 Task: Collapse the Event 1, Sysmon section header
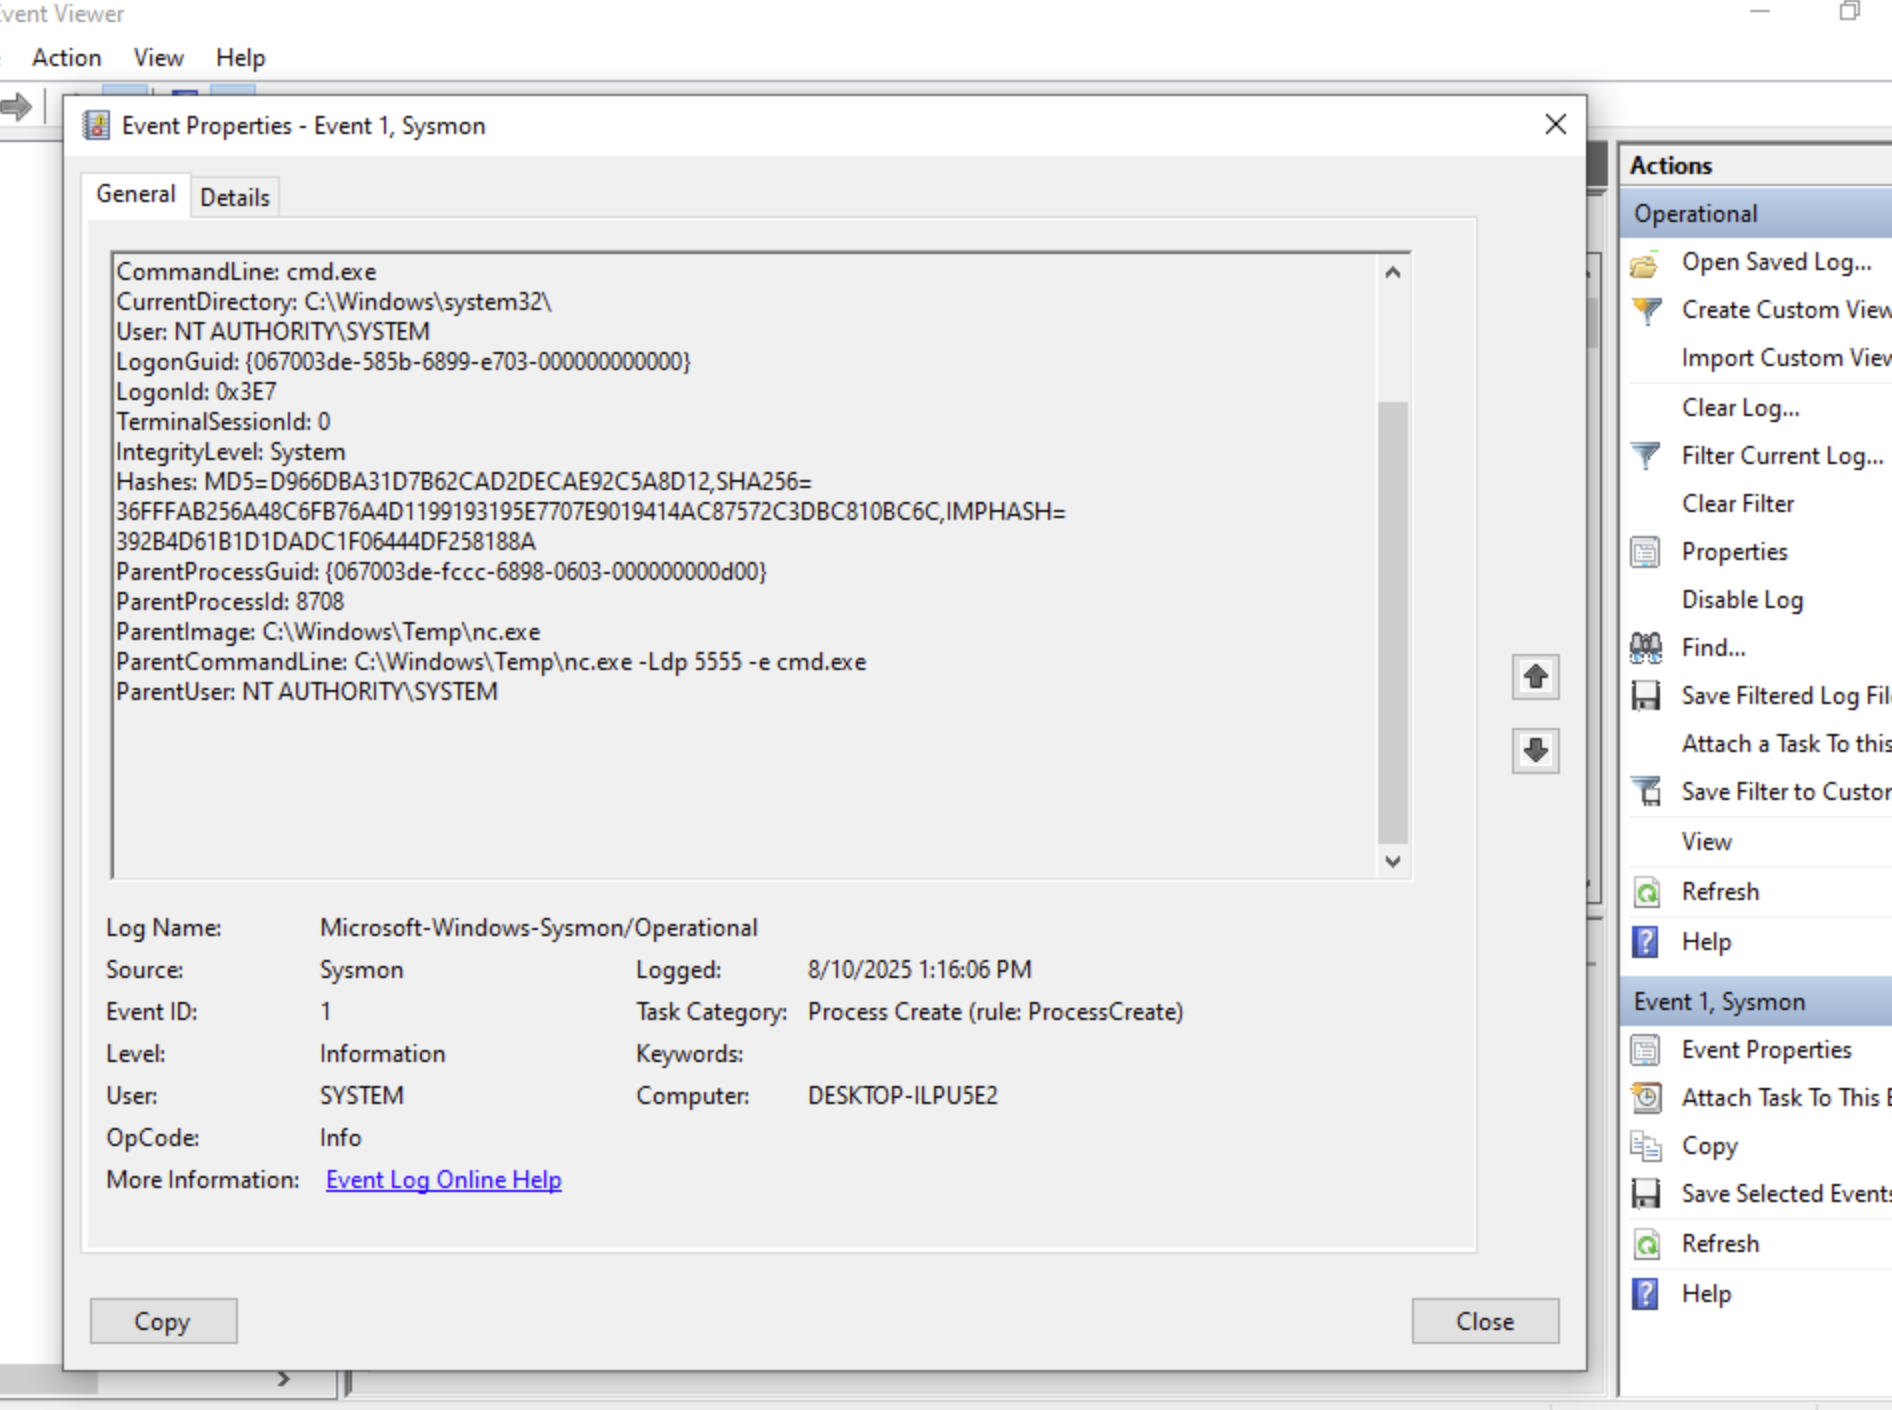pyautogui.click(x=1756, y=1002)
